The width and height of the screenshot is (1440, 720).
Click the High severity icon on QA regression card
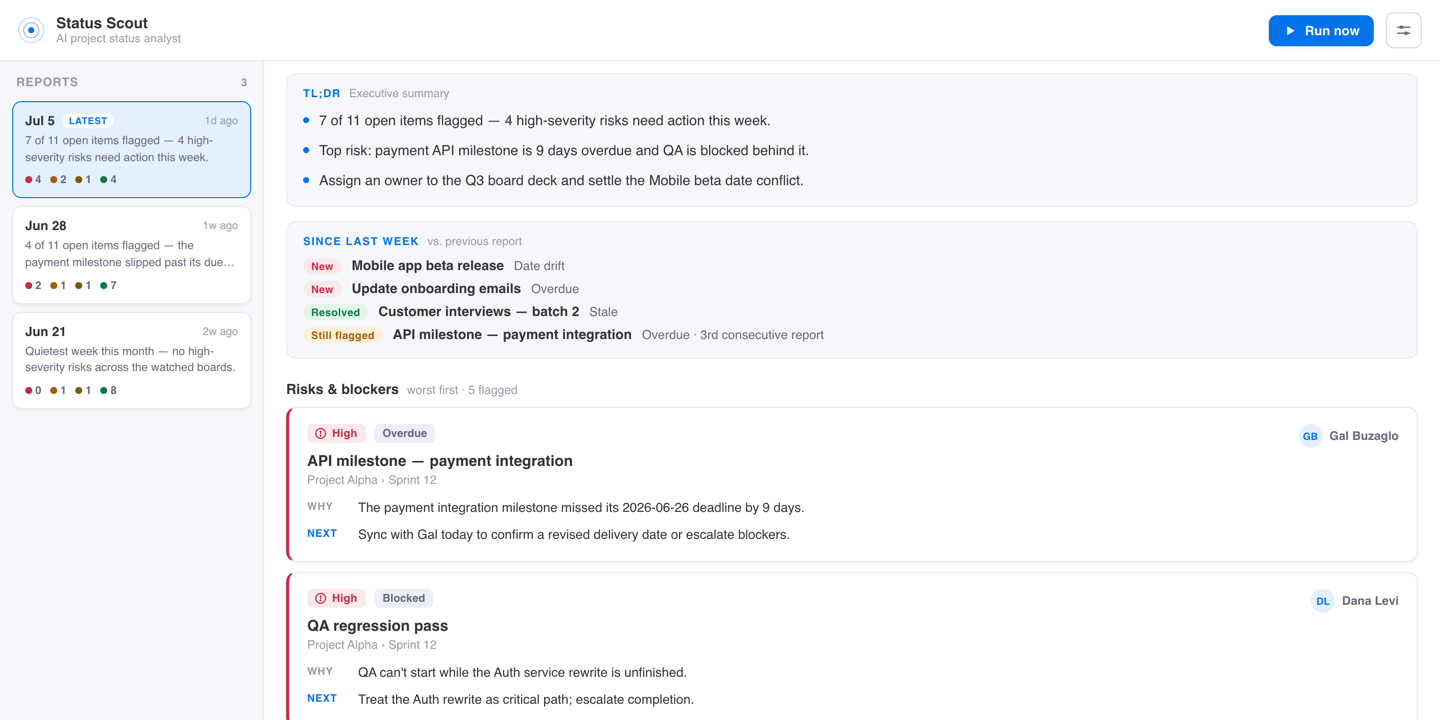[321, 599]
